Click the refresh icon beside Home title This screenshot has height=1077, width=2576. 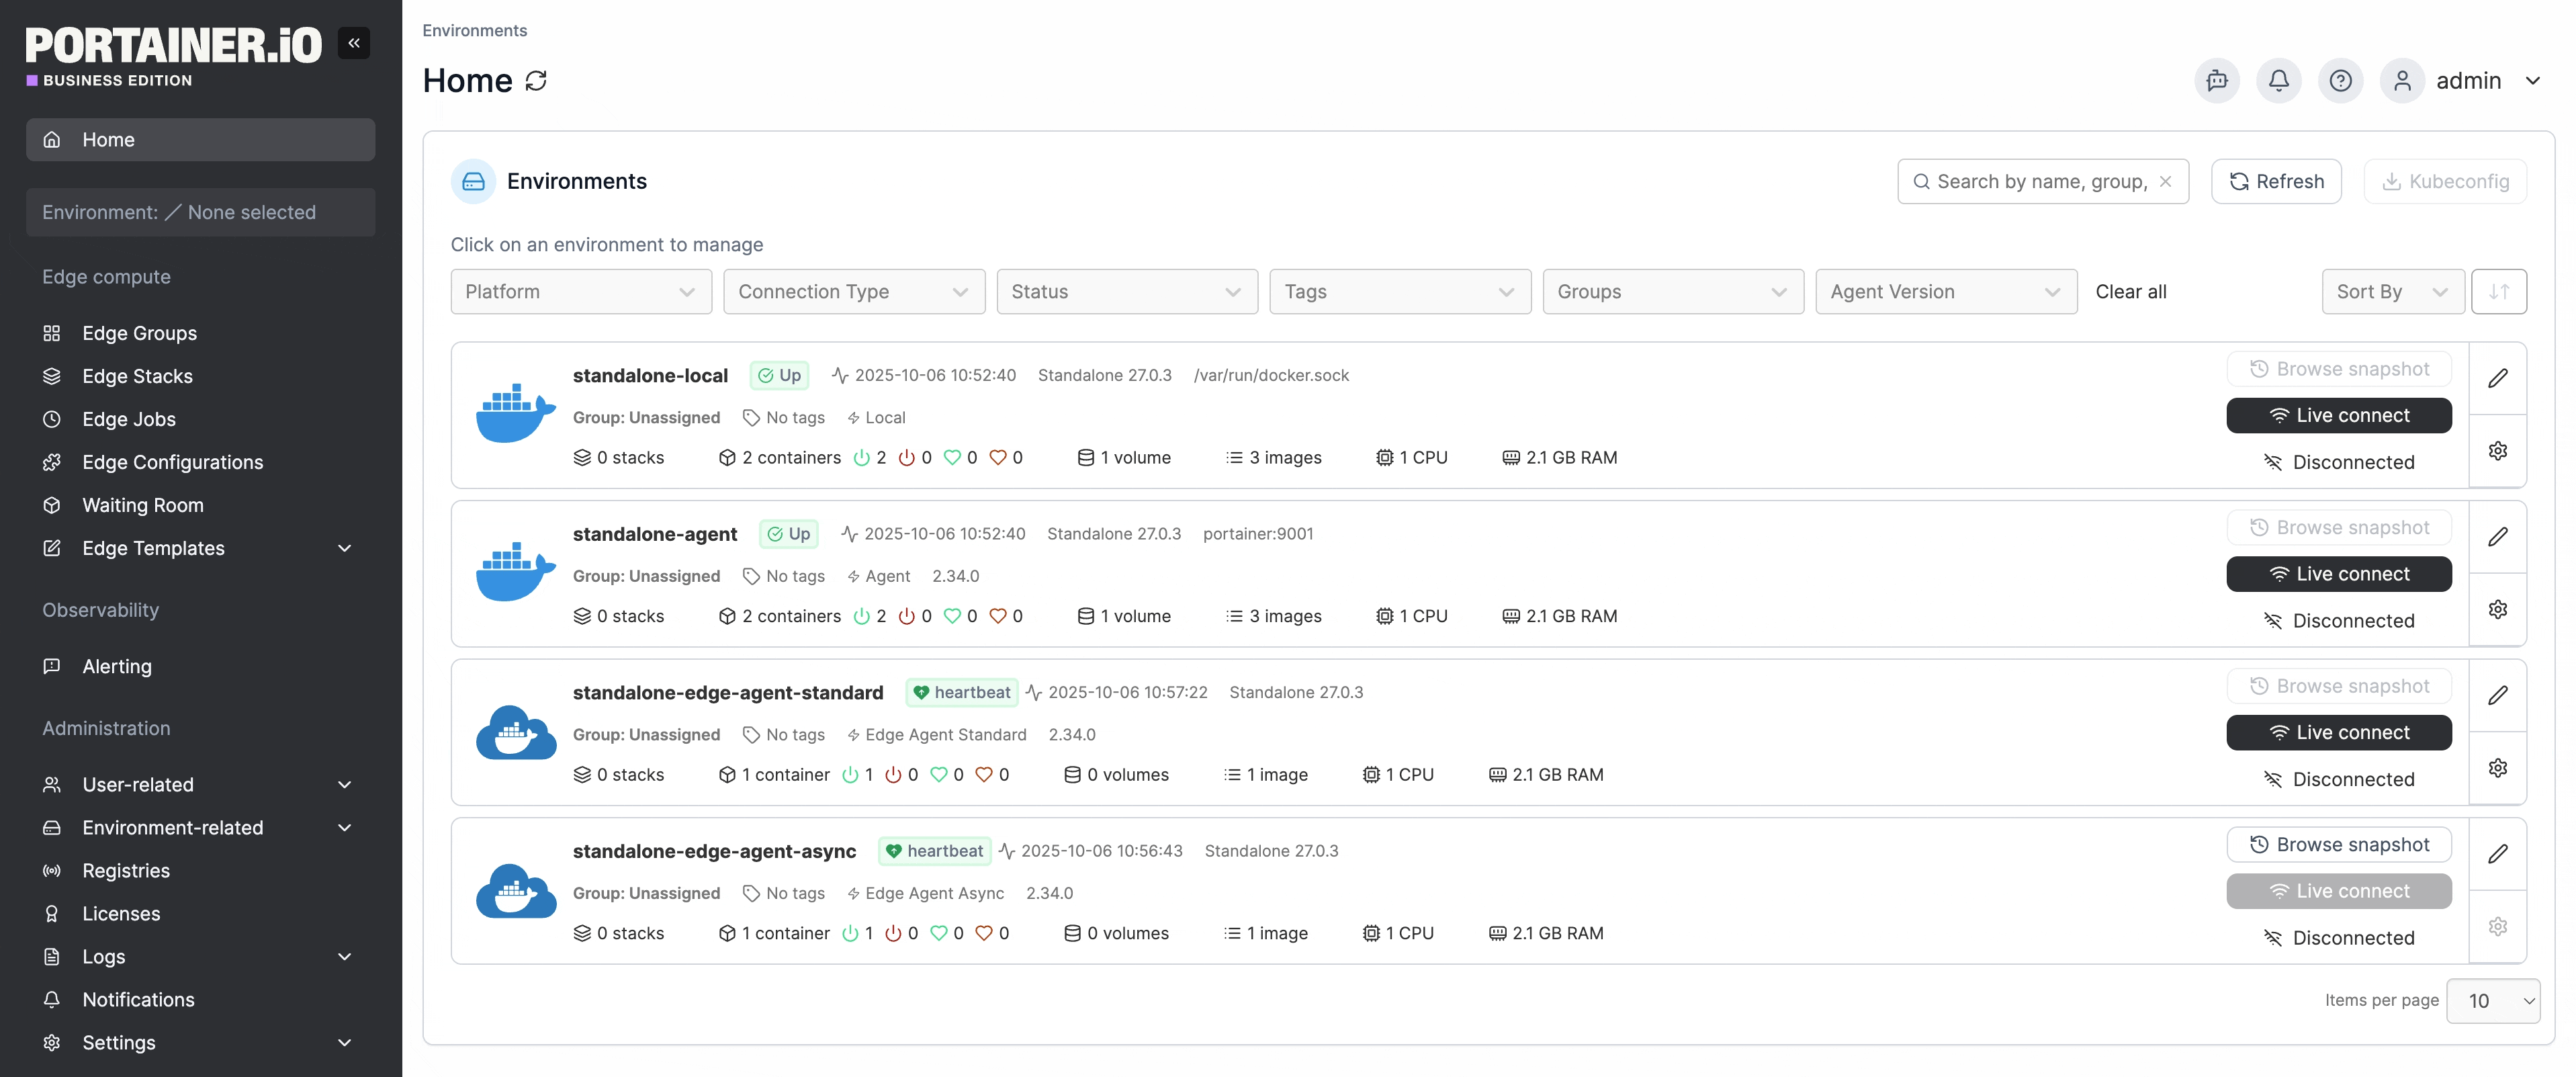click(x=536, y=81)
